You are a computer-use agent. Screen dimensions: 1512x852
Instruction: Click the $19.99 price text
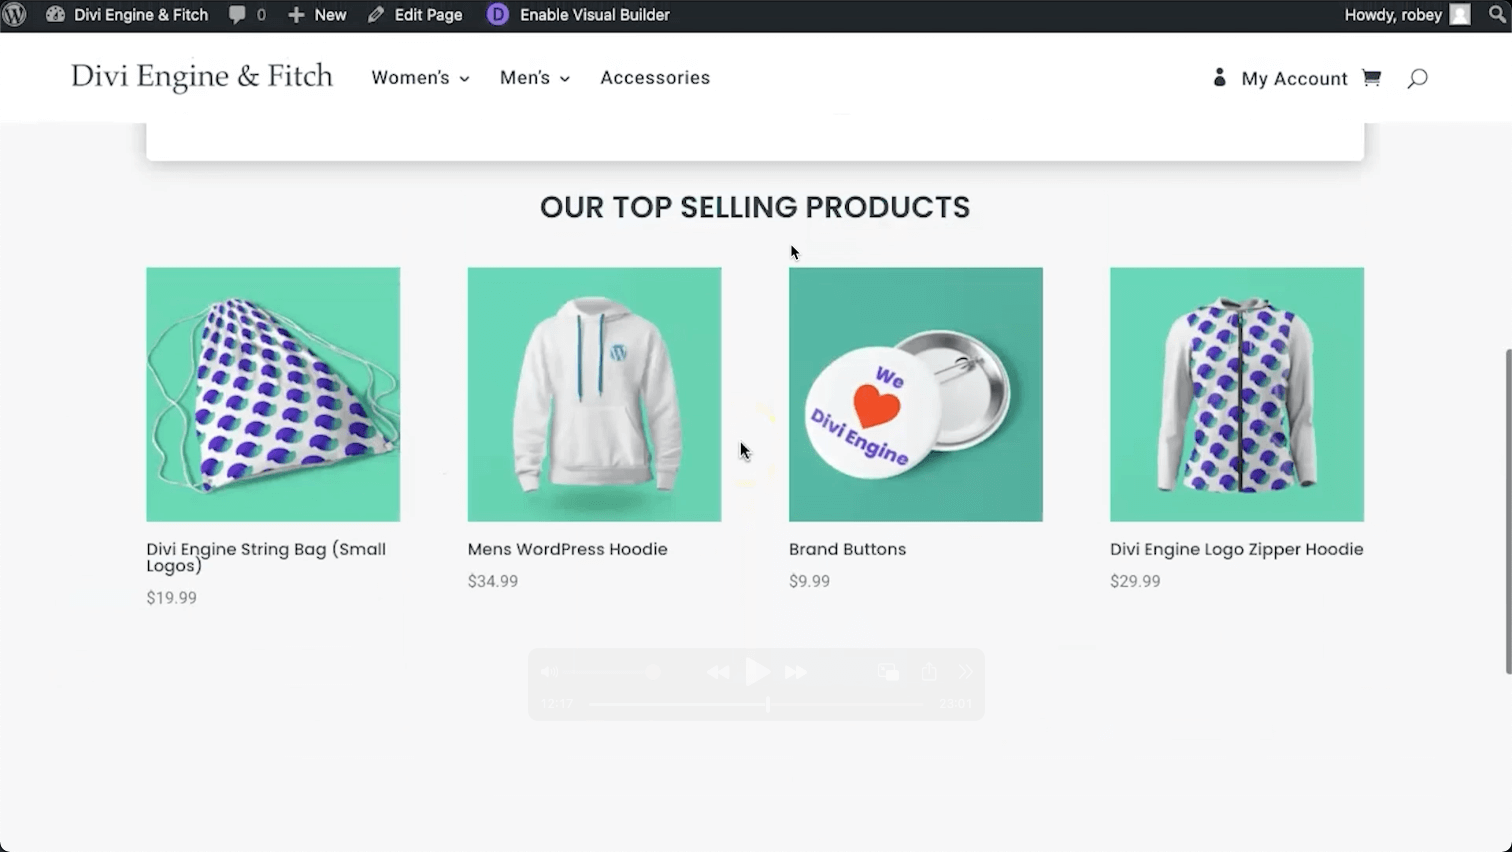click(x=171, y=598)
